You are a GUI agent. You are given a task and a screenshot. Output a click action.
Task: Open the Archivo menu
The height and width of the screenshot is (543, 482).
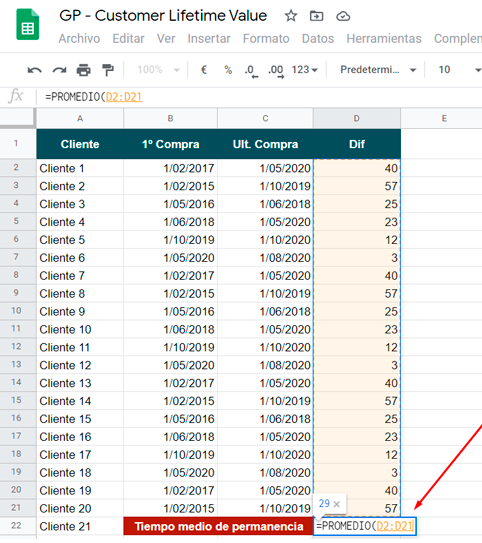[x=79, y=38]
